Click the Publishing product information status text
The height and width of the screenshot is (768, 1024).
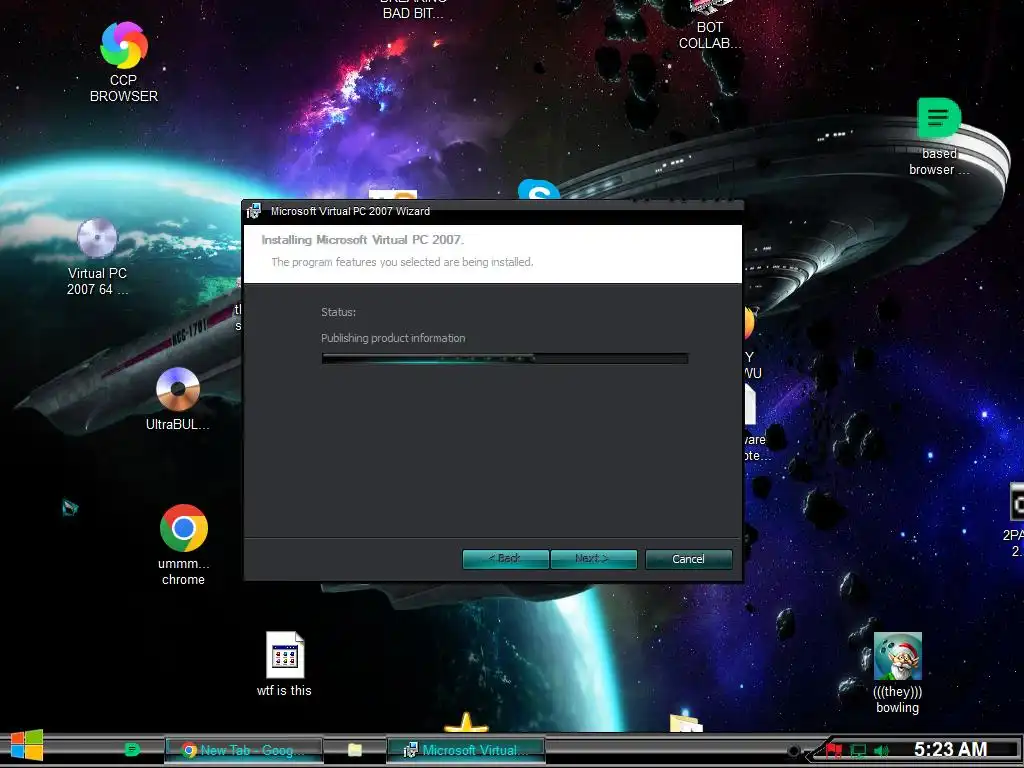click(393, 338)
